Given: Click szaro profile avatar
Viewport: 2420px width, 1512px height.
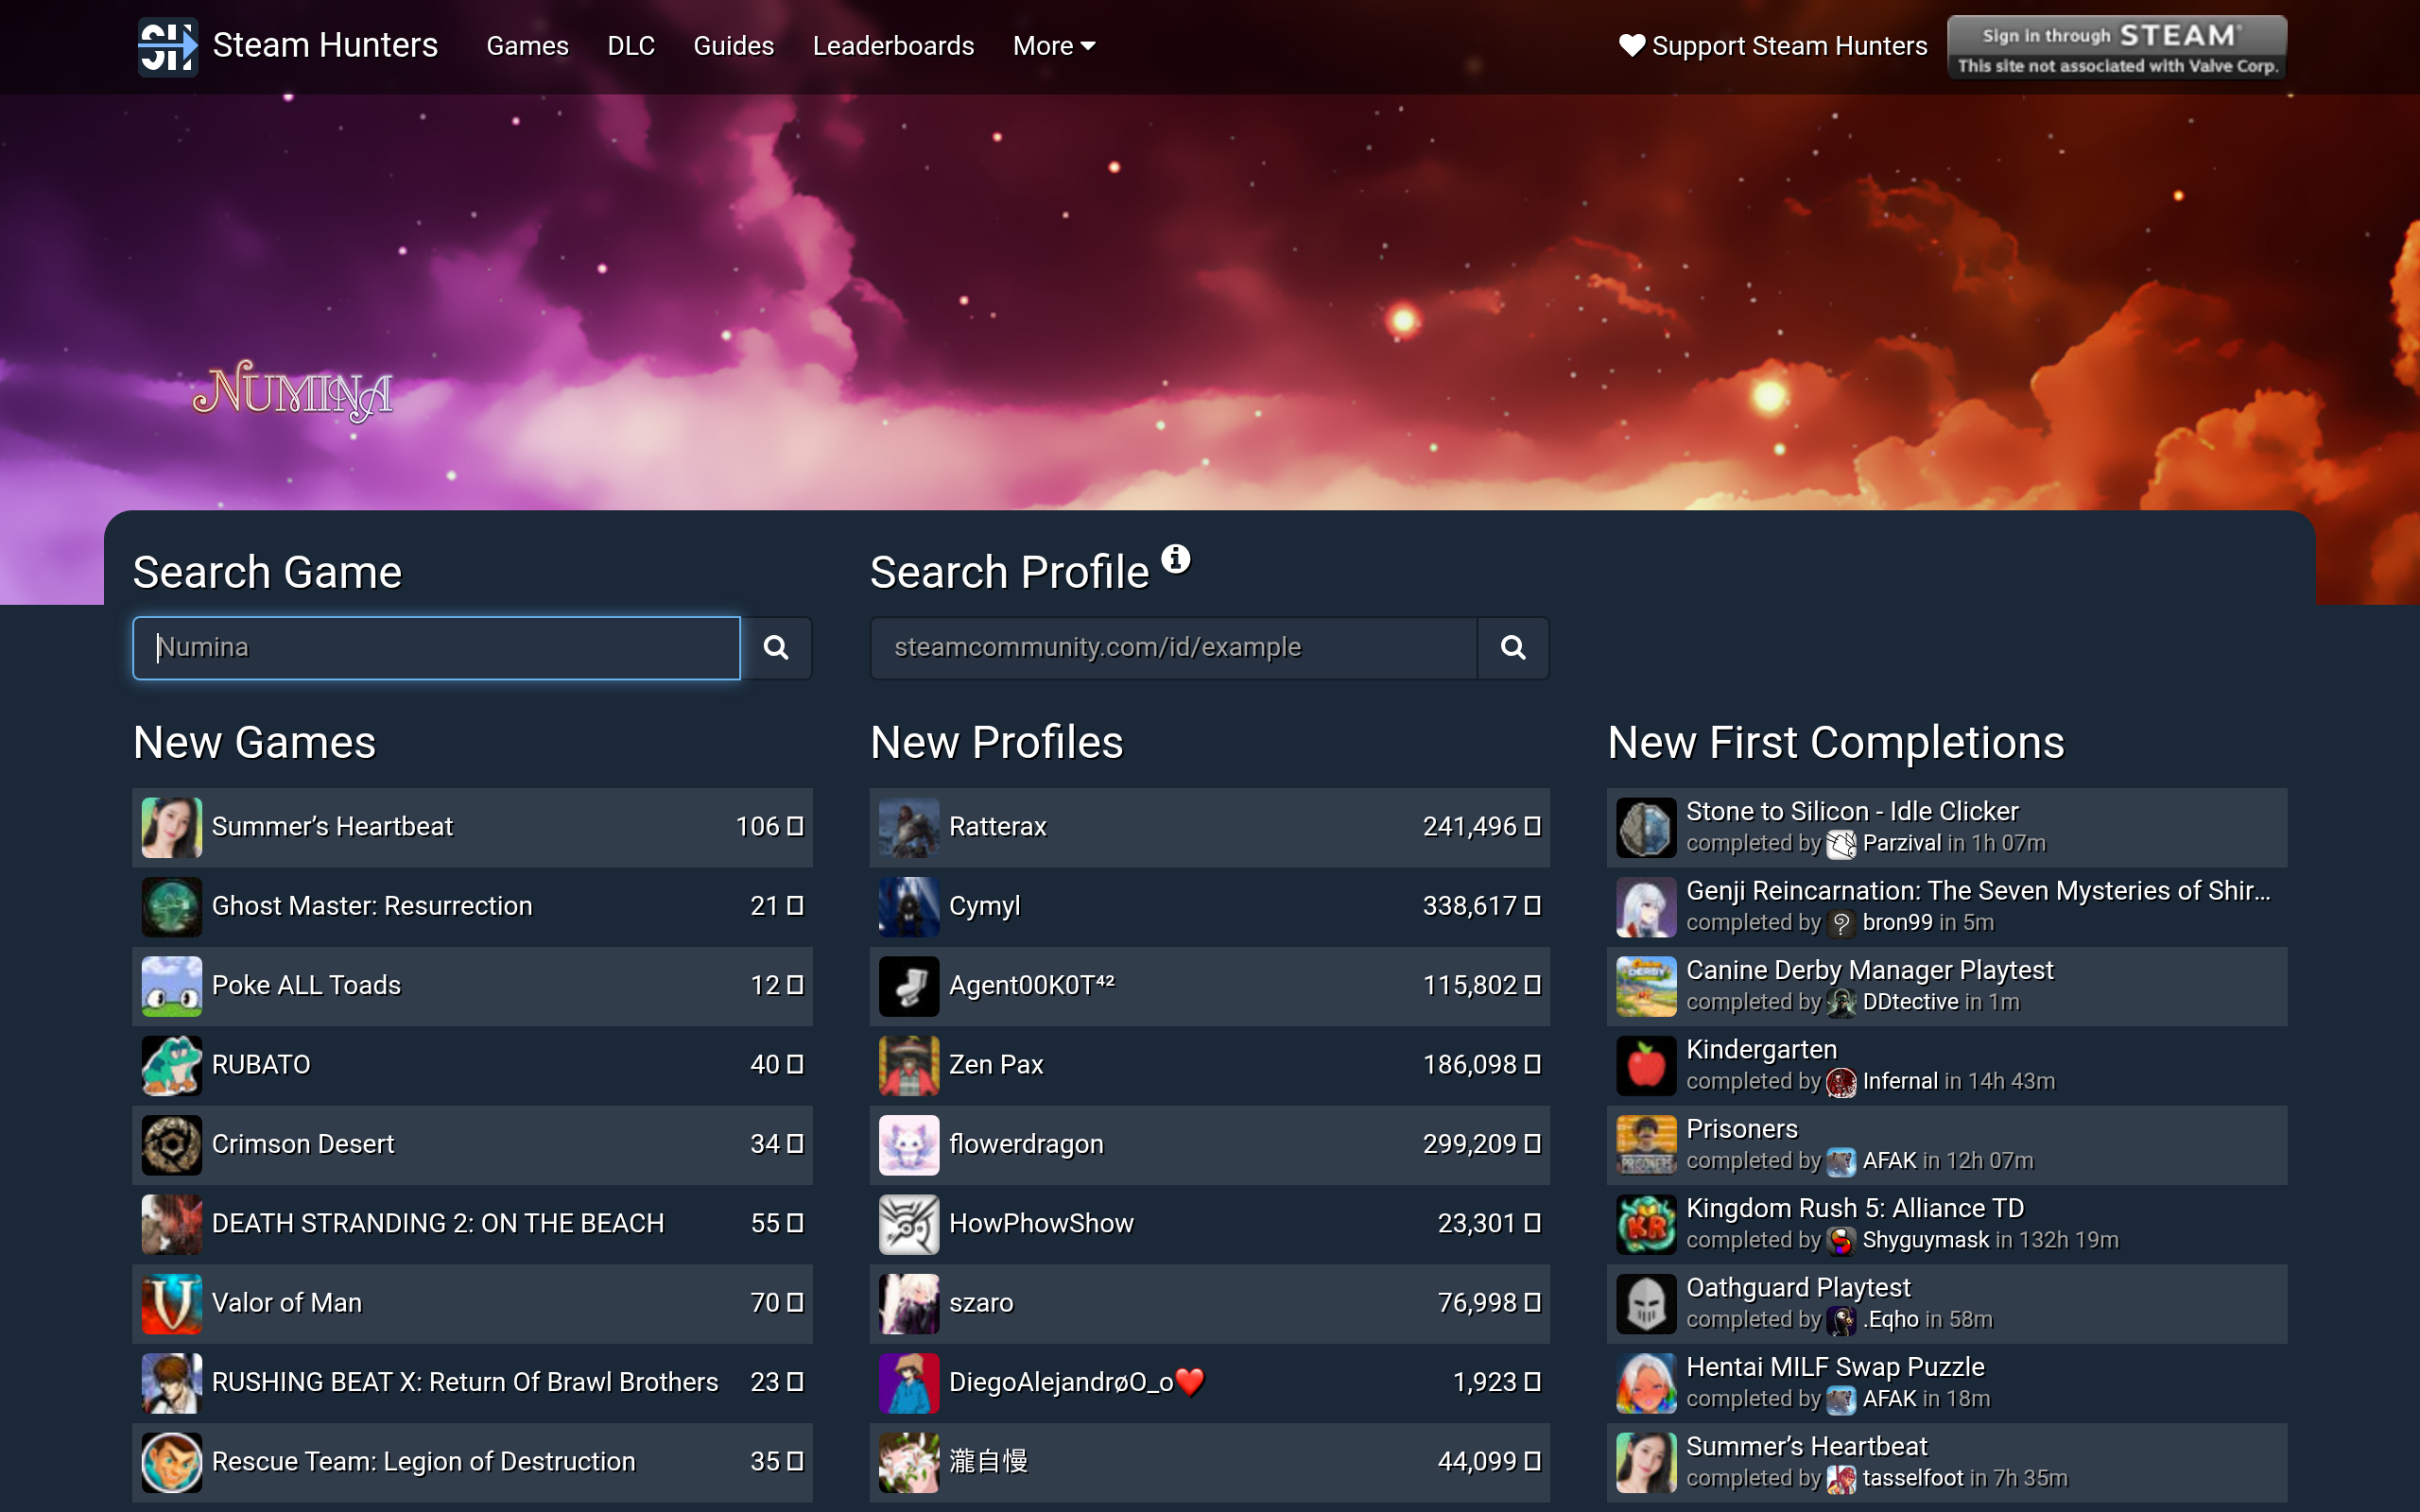Looking at the screenshot, I should tap(909, 1303).
